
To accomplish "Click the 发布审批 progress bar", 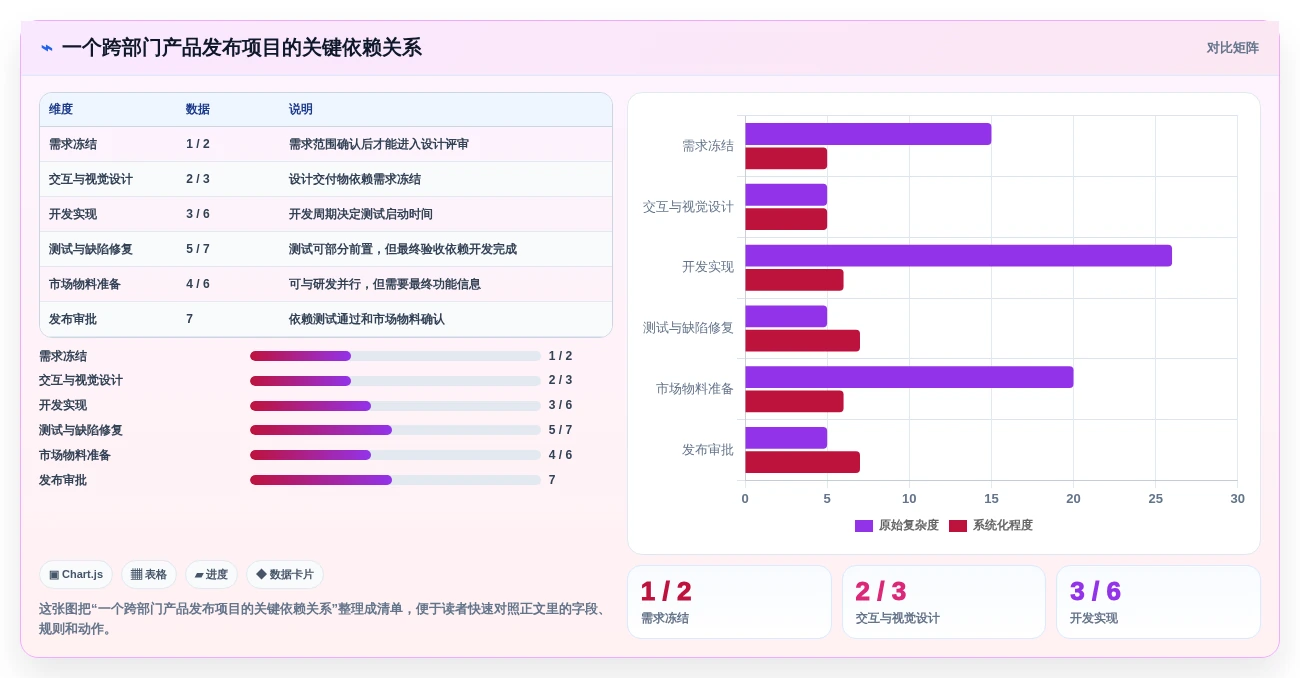I will tap(395, 480).
